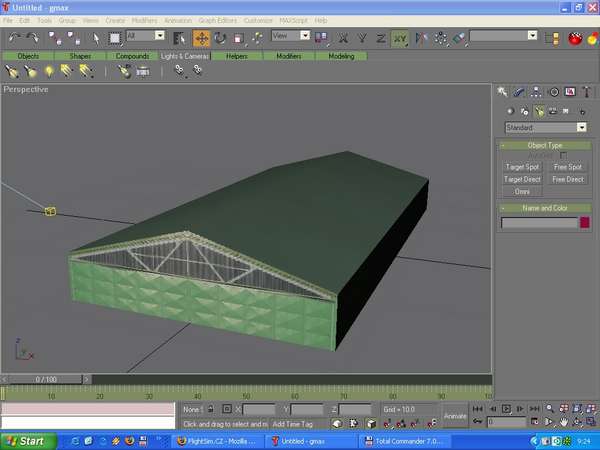Jump to the animation start frame
This screenshot has height=450, width=600.
[478, 409]
